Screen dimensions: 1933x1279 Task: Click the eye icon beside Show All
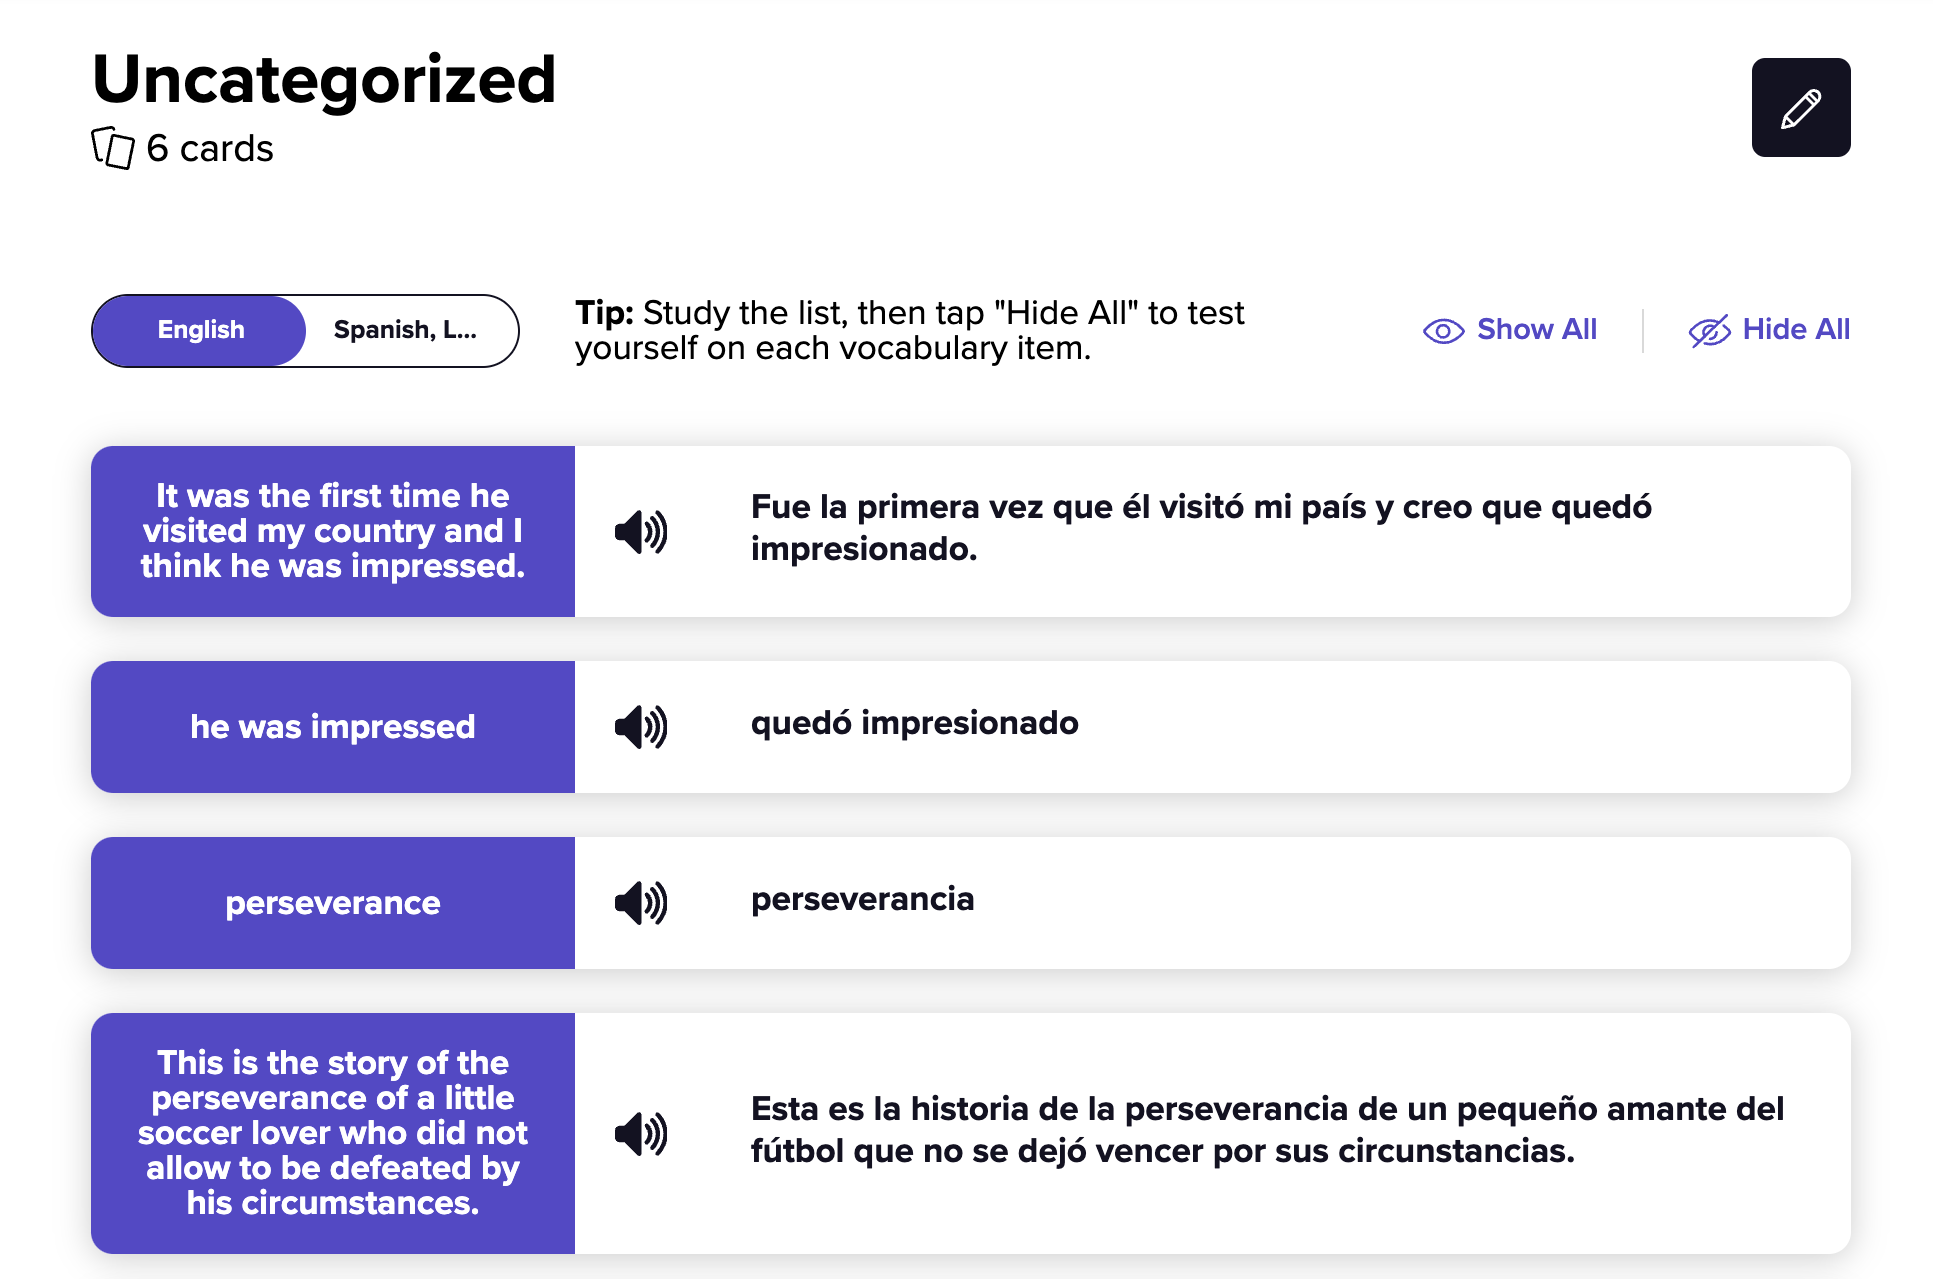[1443, 331]
